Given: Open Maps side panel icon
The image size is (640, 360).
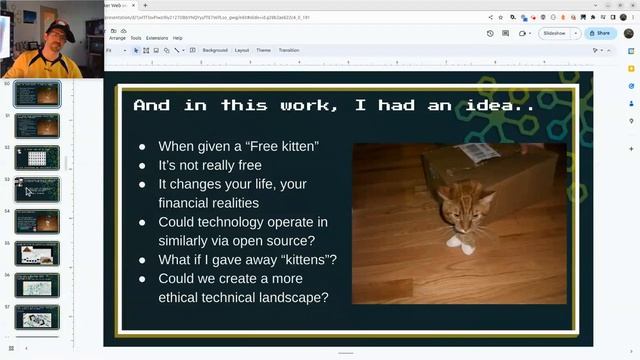Looking at the screenshot, I should coord(631,121).
